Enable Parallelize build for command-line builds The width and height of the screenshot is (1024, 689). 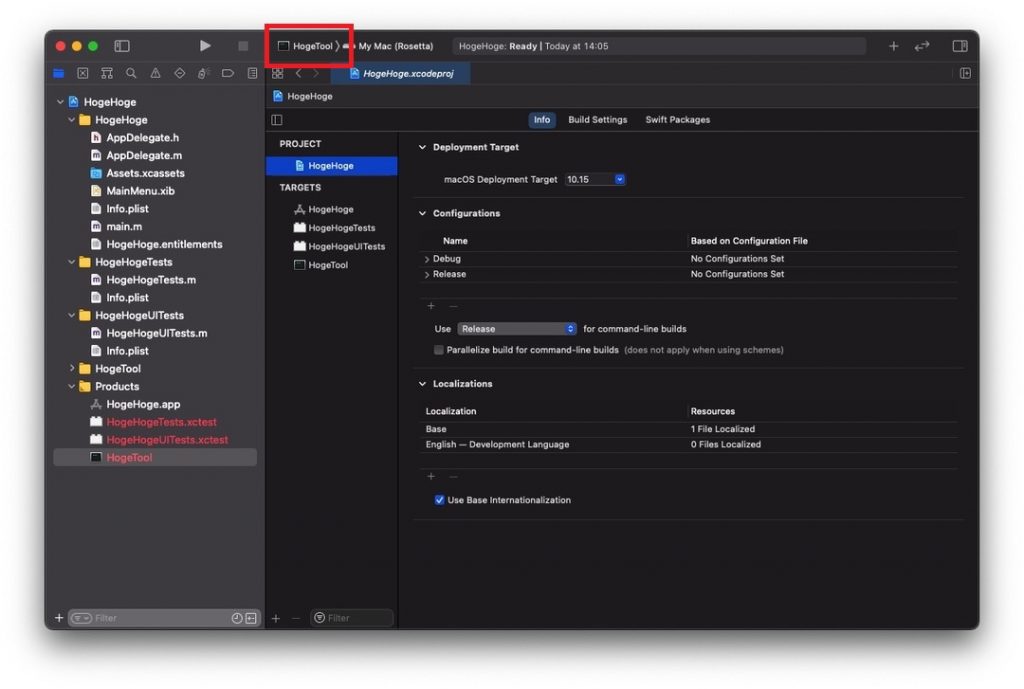439,350
